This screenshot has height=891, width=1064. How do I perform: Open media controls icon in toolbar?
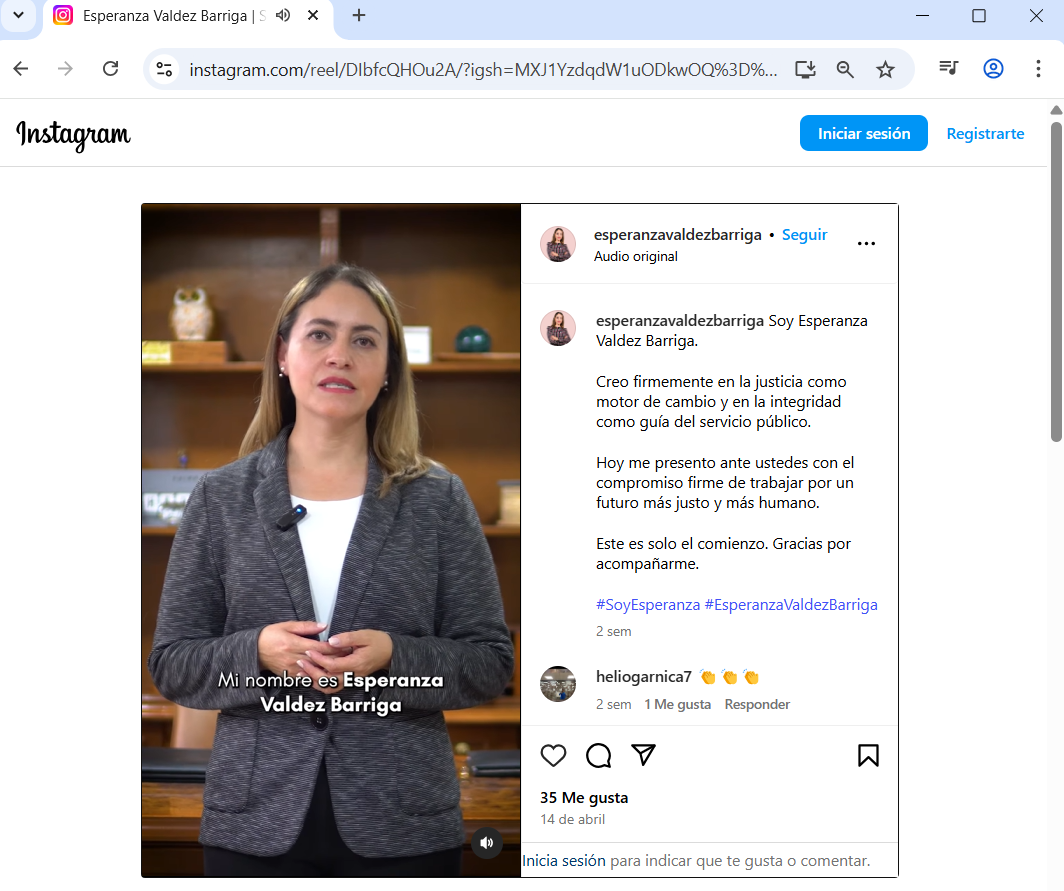[x=948, y=69]
